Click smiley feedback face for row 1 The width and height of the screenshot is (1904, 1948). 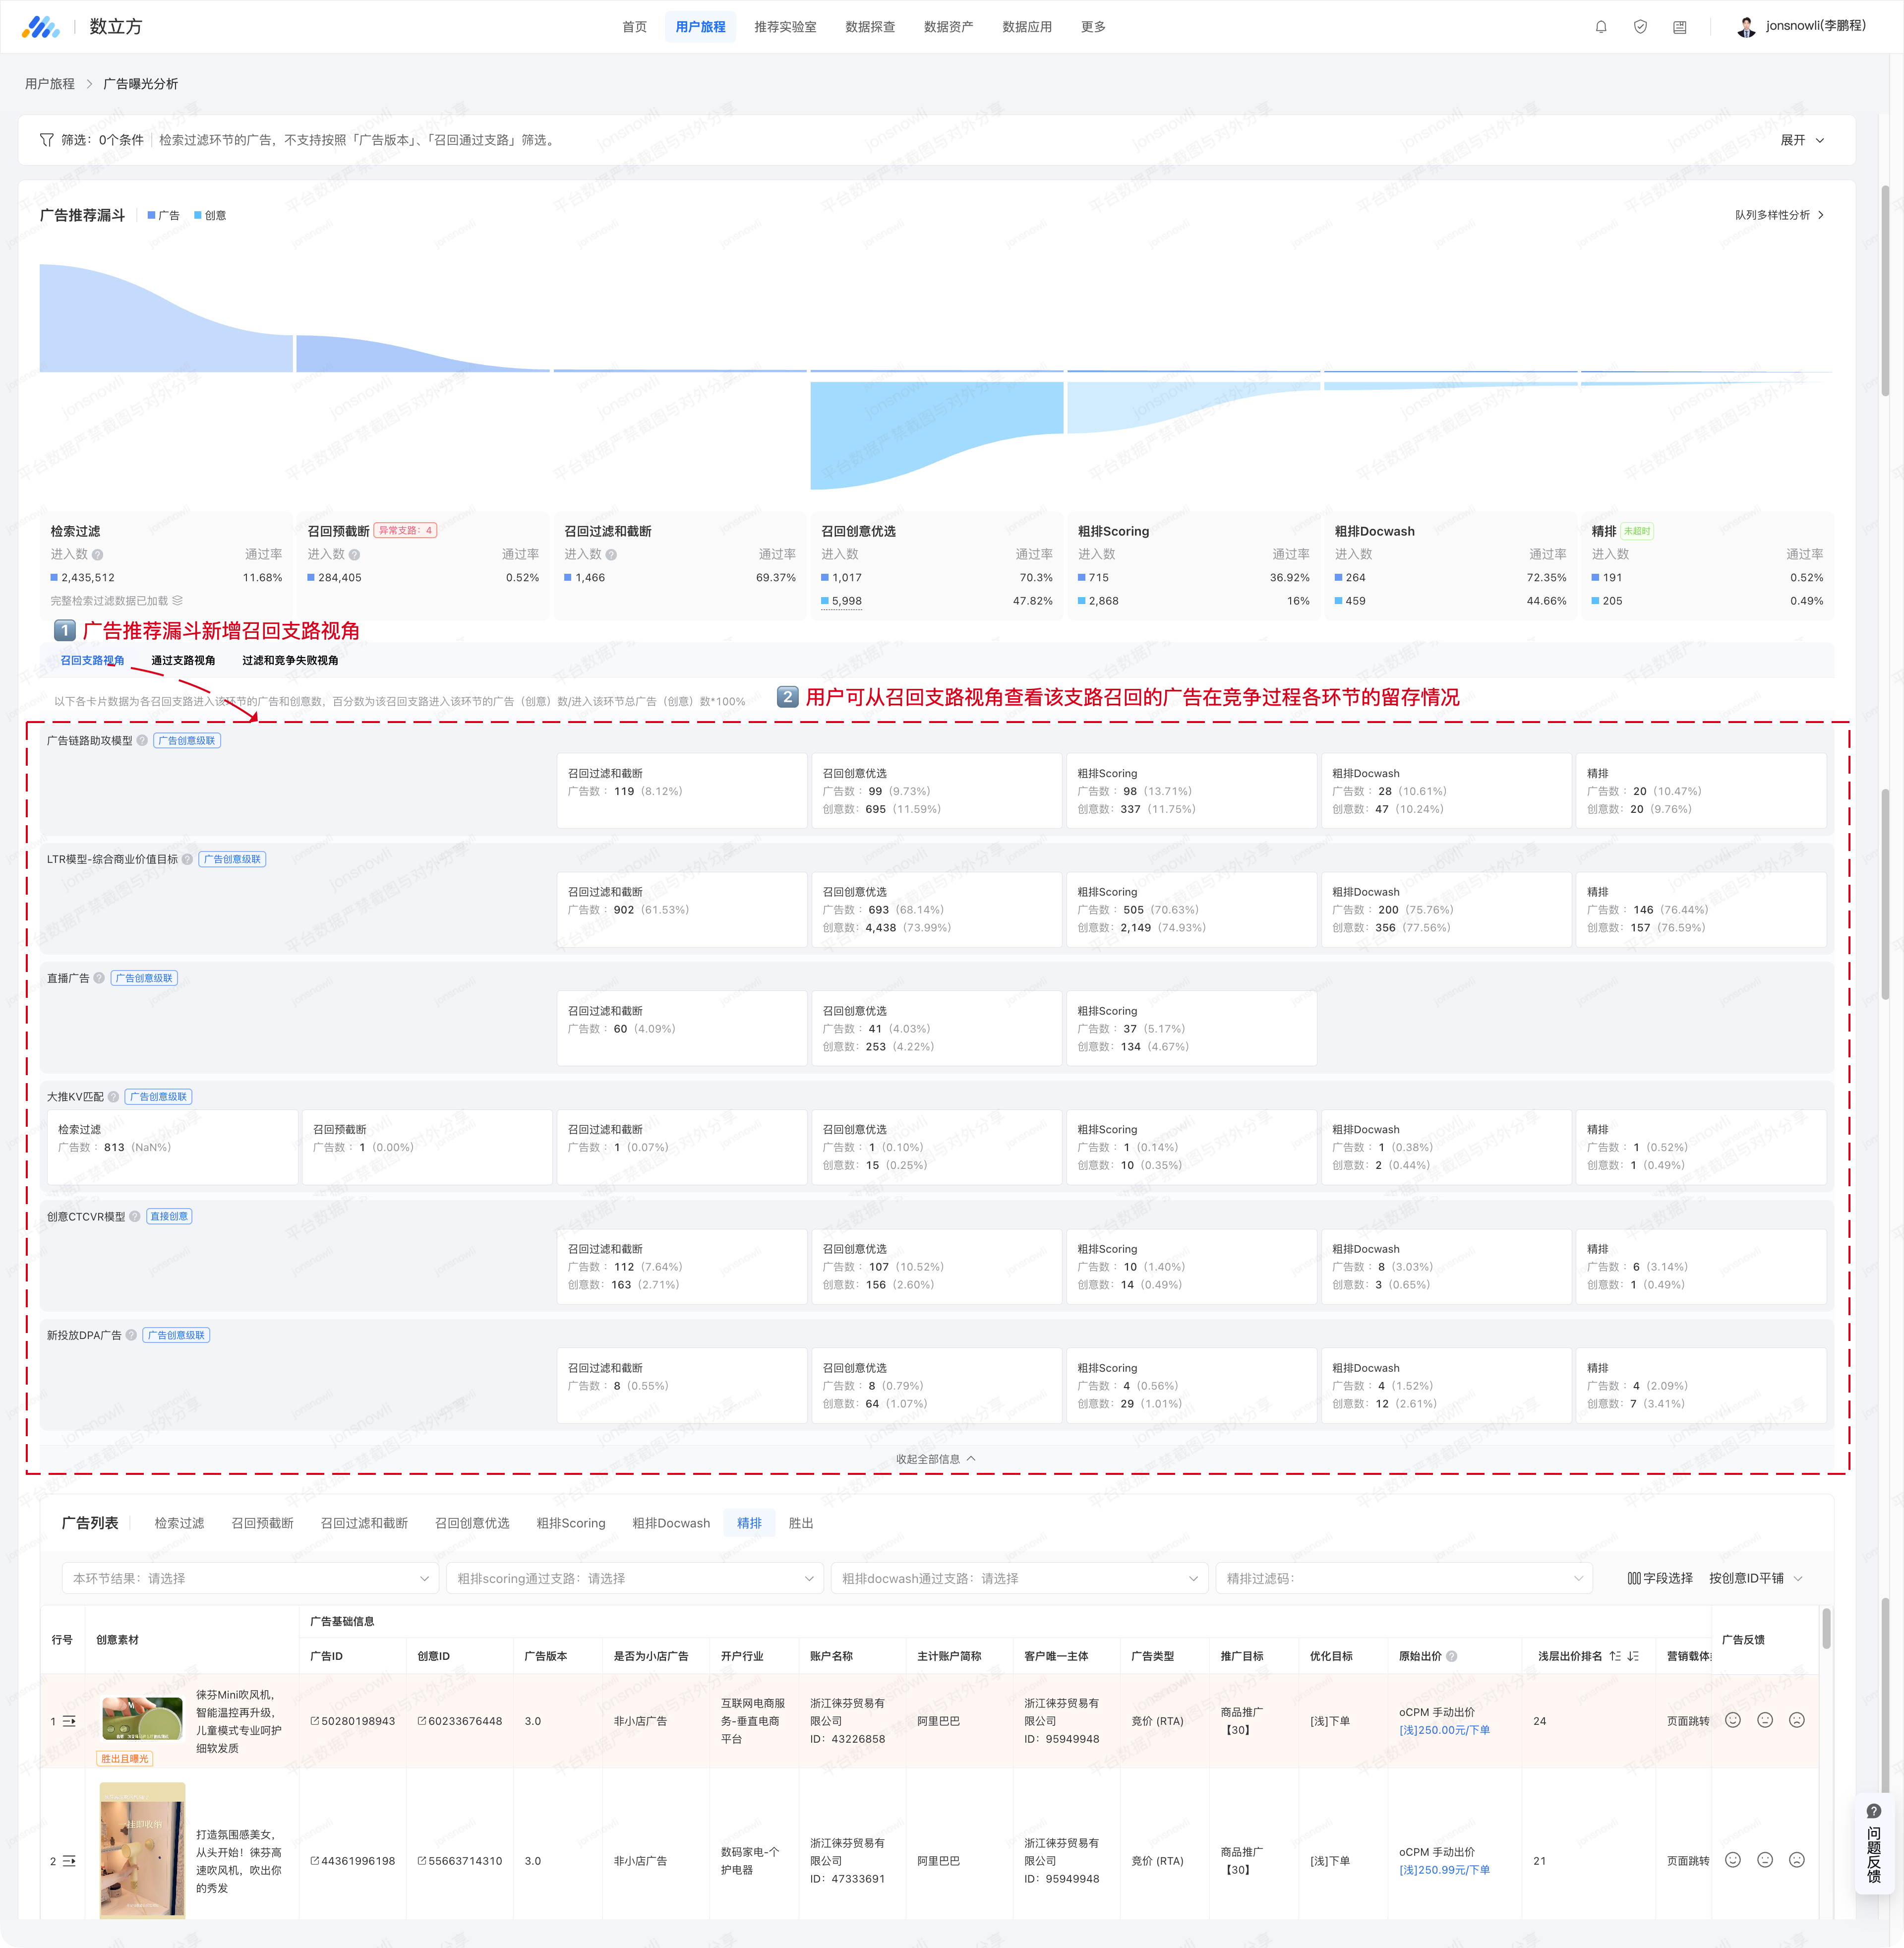(1733, 1720)
